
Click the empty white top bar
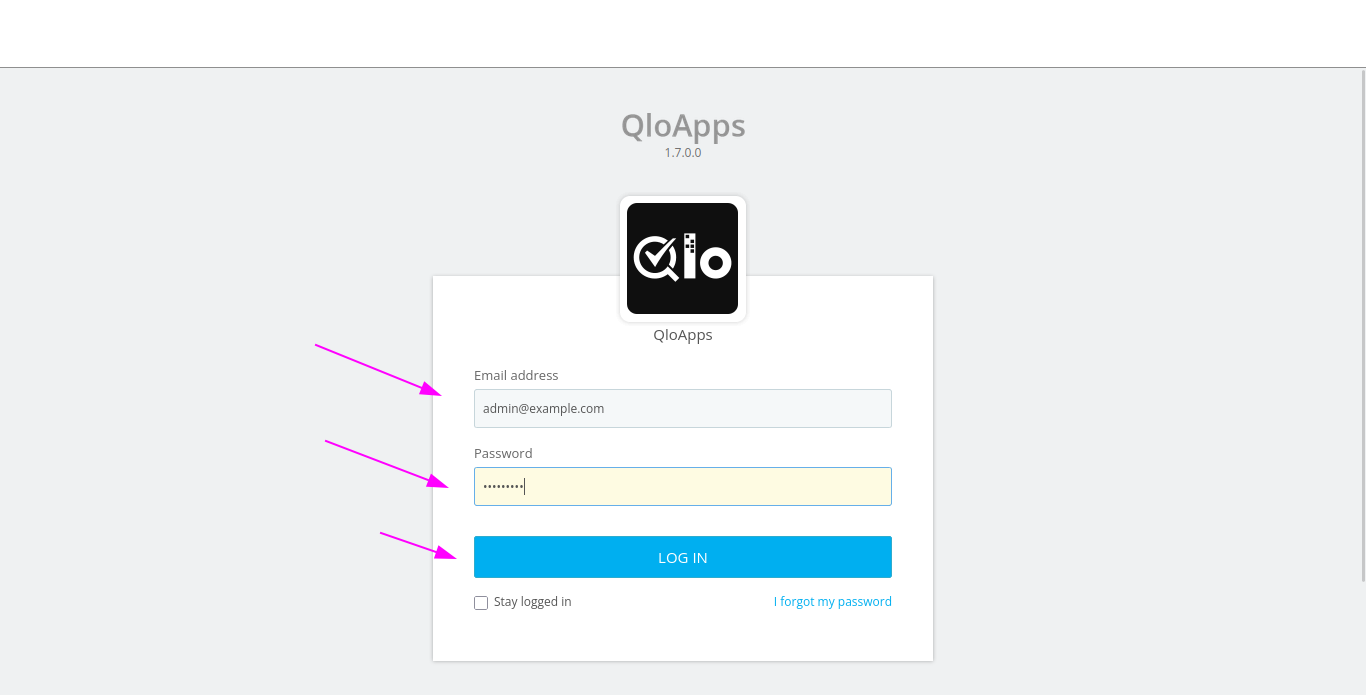point(683,33)
